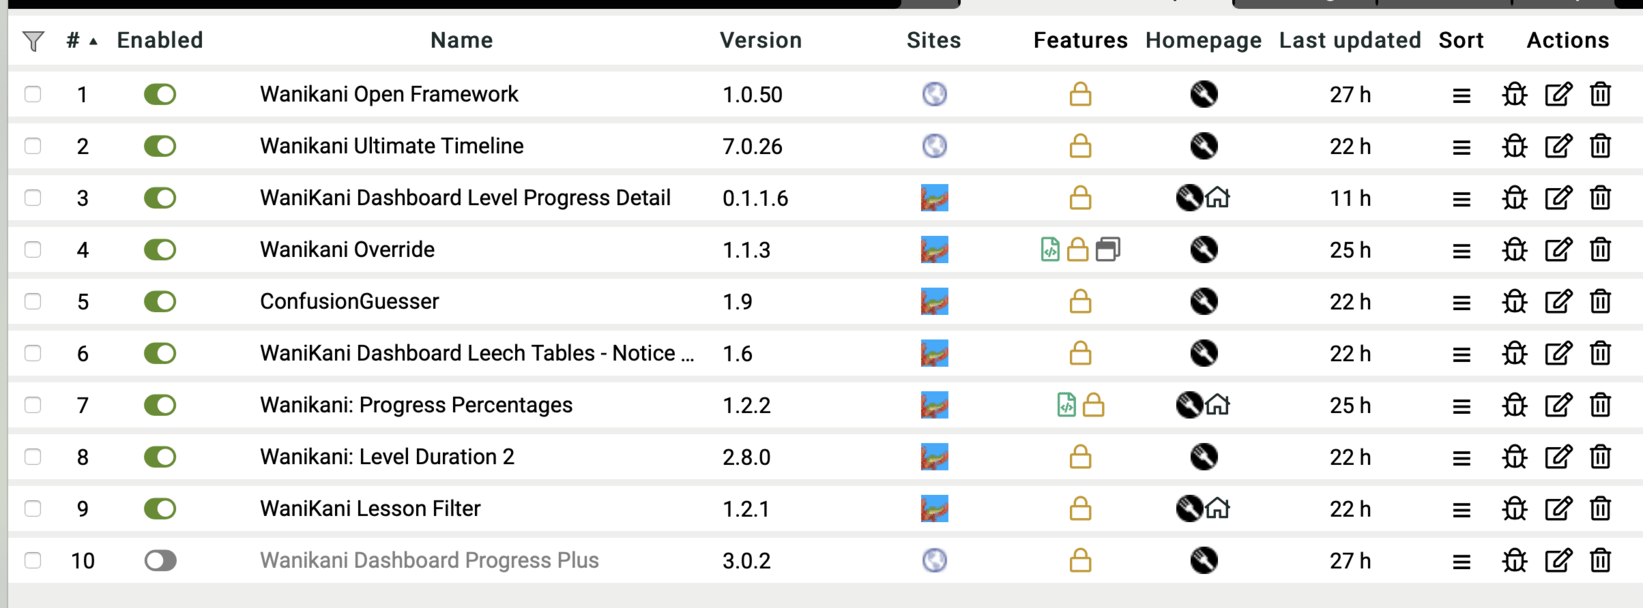Open the homepage of WaniKani Lesson Filter

(1217, 509)
